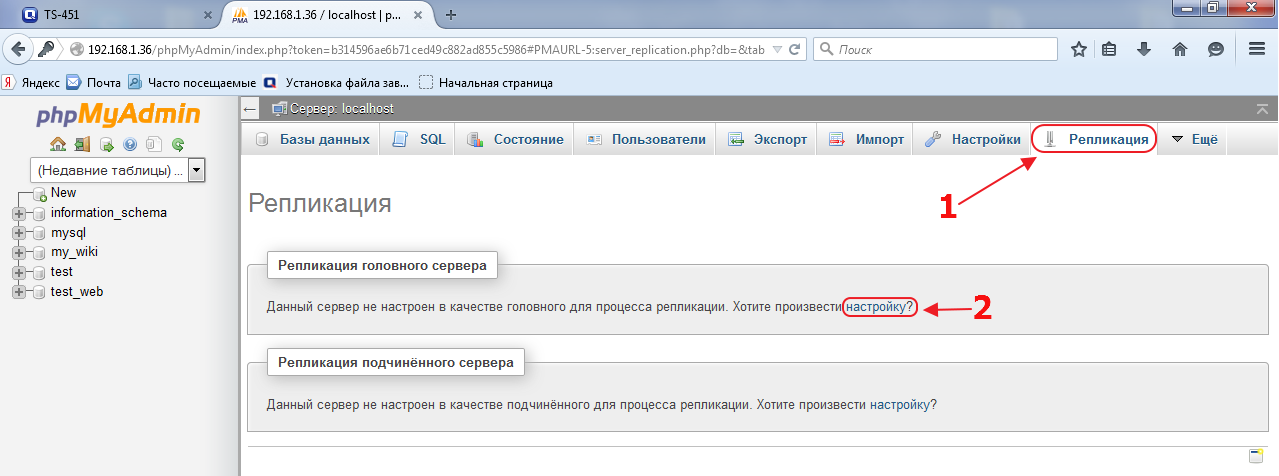Open new tab with plus button
This screenshot has width=1279, height=476.
pyautogui.click(x=451, y=15)
